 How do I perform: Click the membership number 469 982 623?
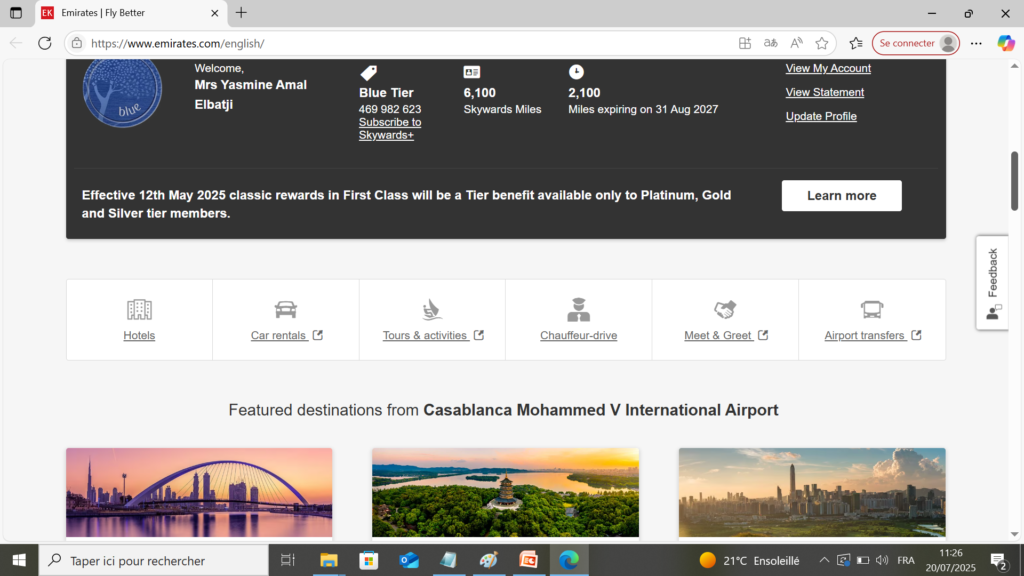coord(390,109)
